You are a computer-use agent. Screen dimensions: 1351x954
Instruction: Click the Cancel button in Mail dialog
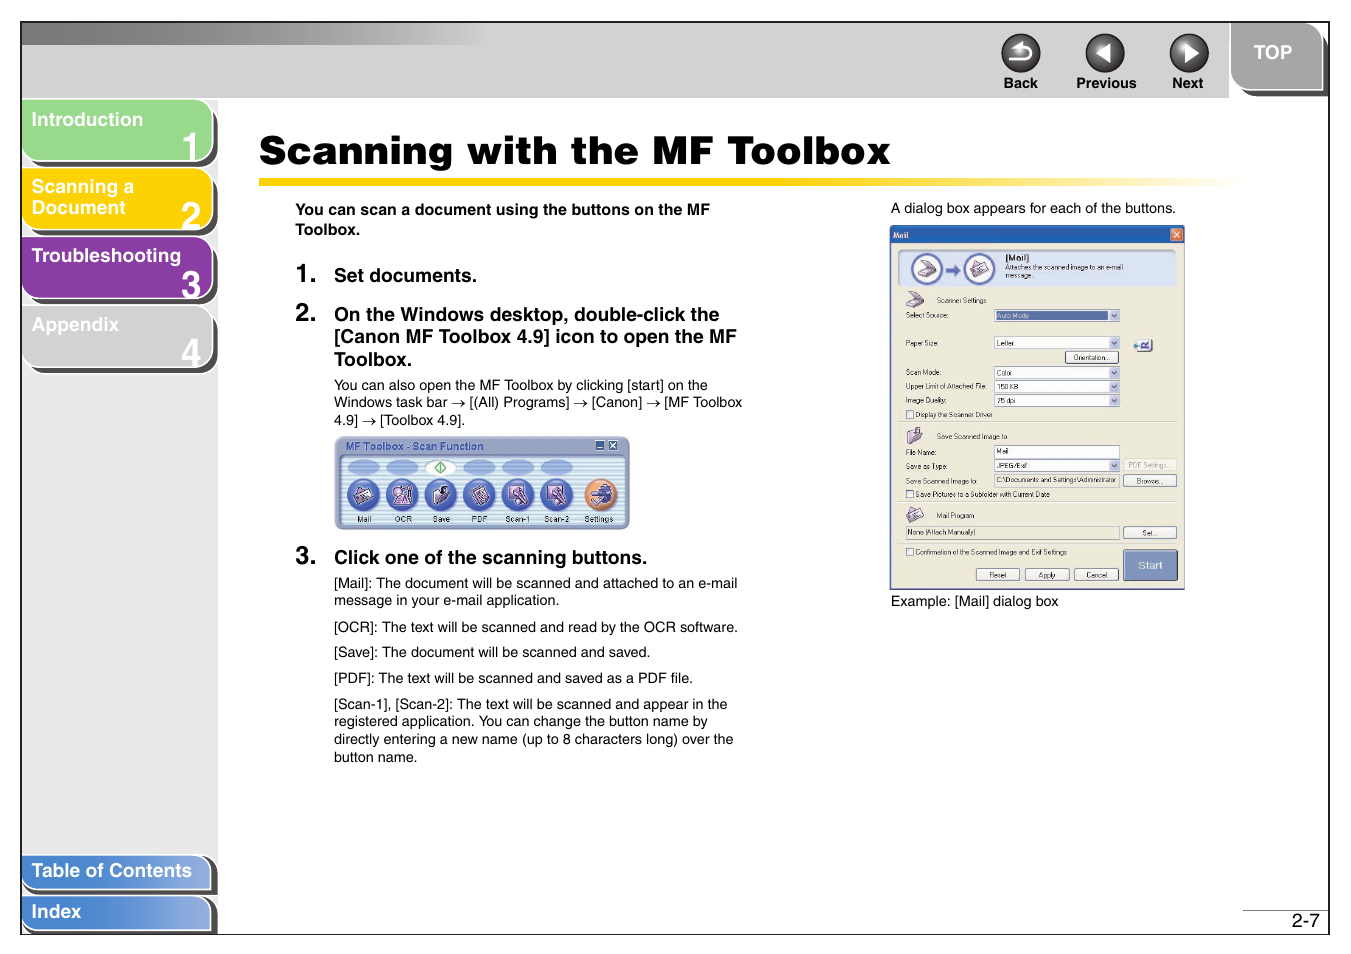click(1097, 575)
